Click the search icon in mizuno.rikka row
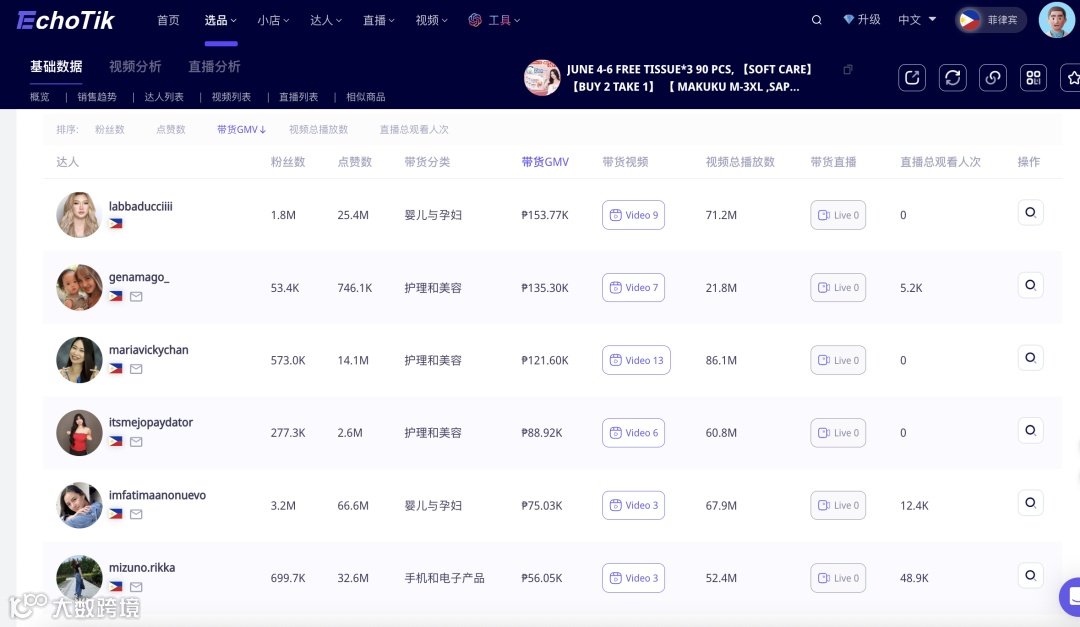Viewport: 1080px width, 627px height. coord(1030,575)
